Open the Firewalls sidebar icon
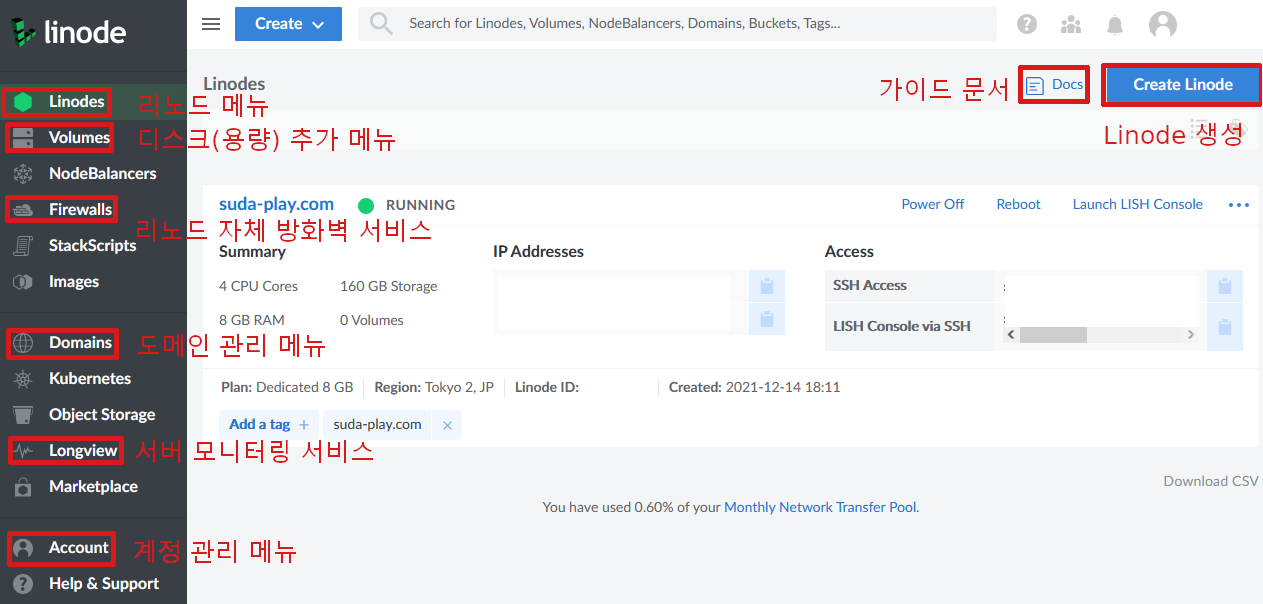Image resolution: width=1263 pixels, height=604 pixels. click(x=23, y=209)
